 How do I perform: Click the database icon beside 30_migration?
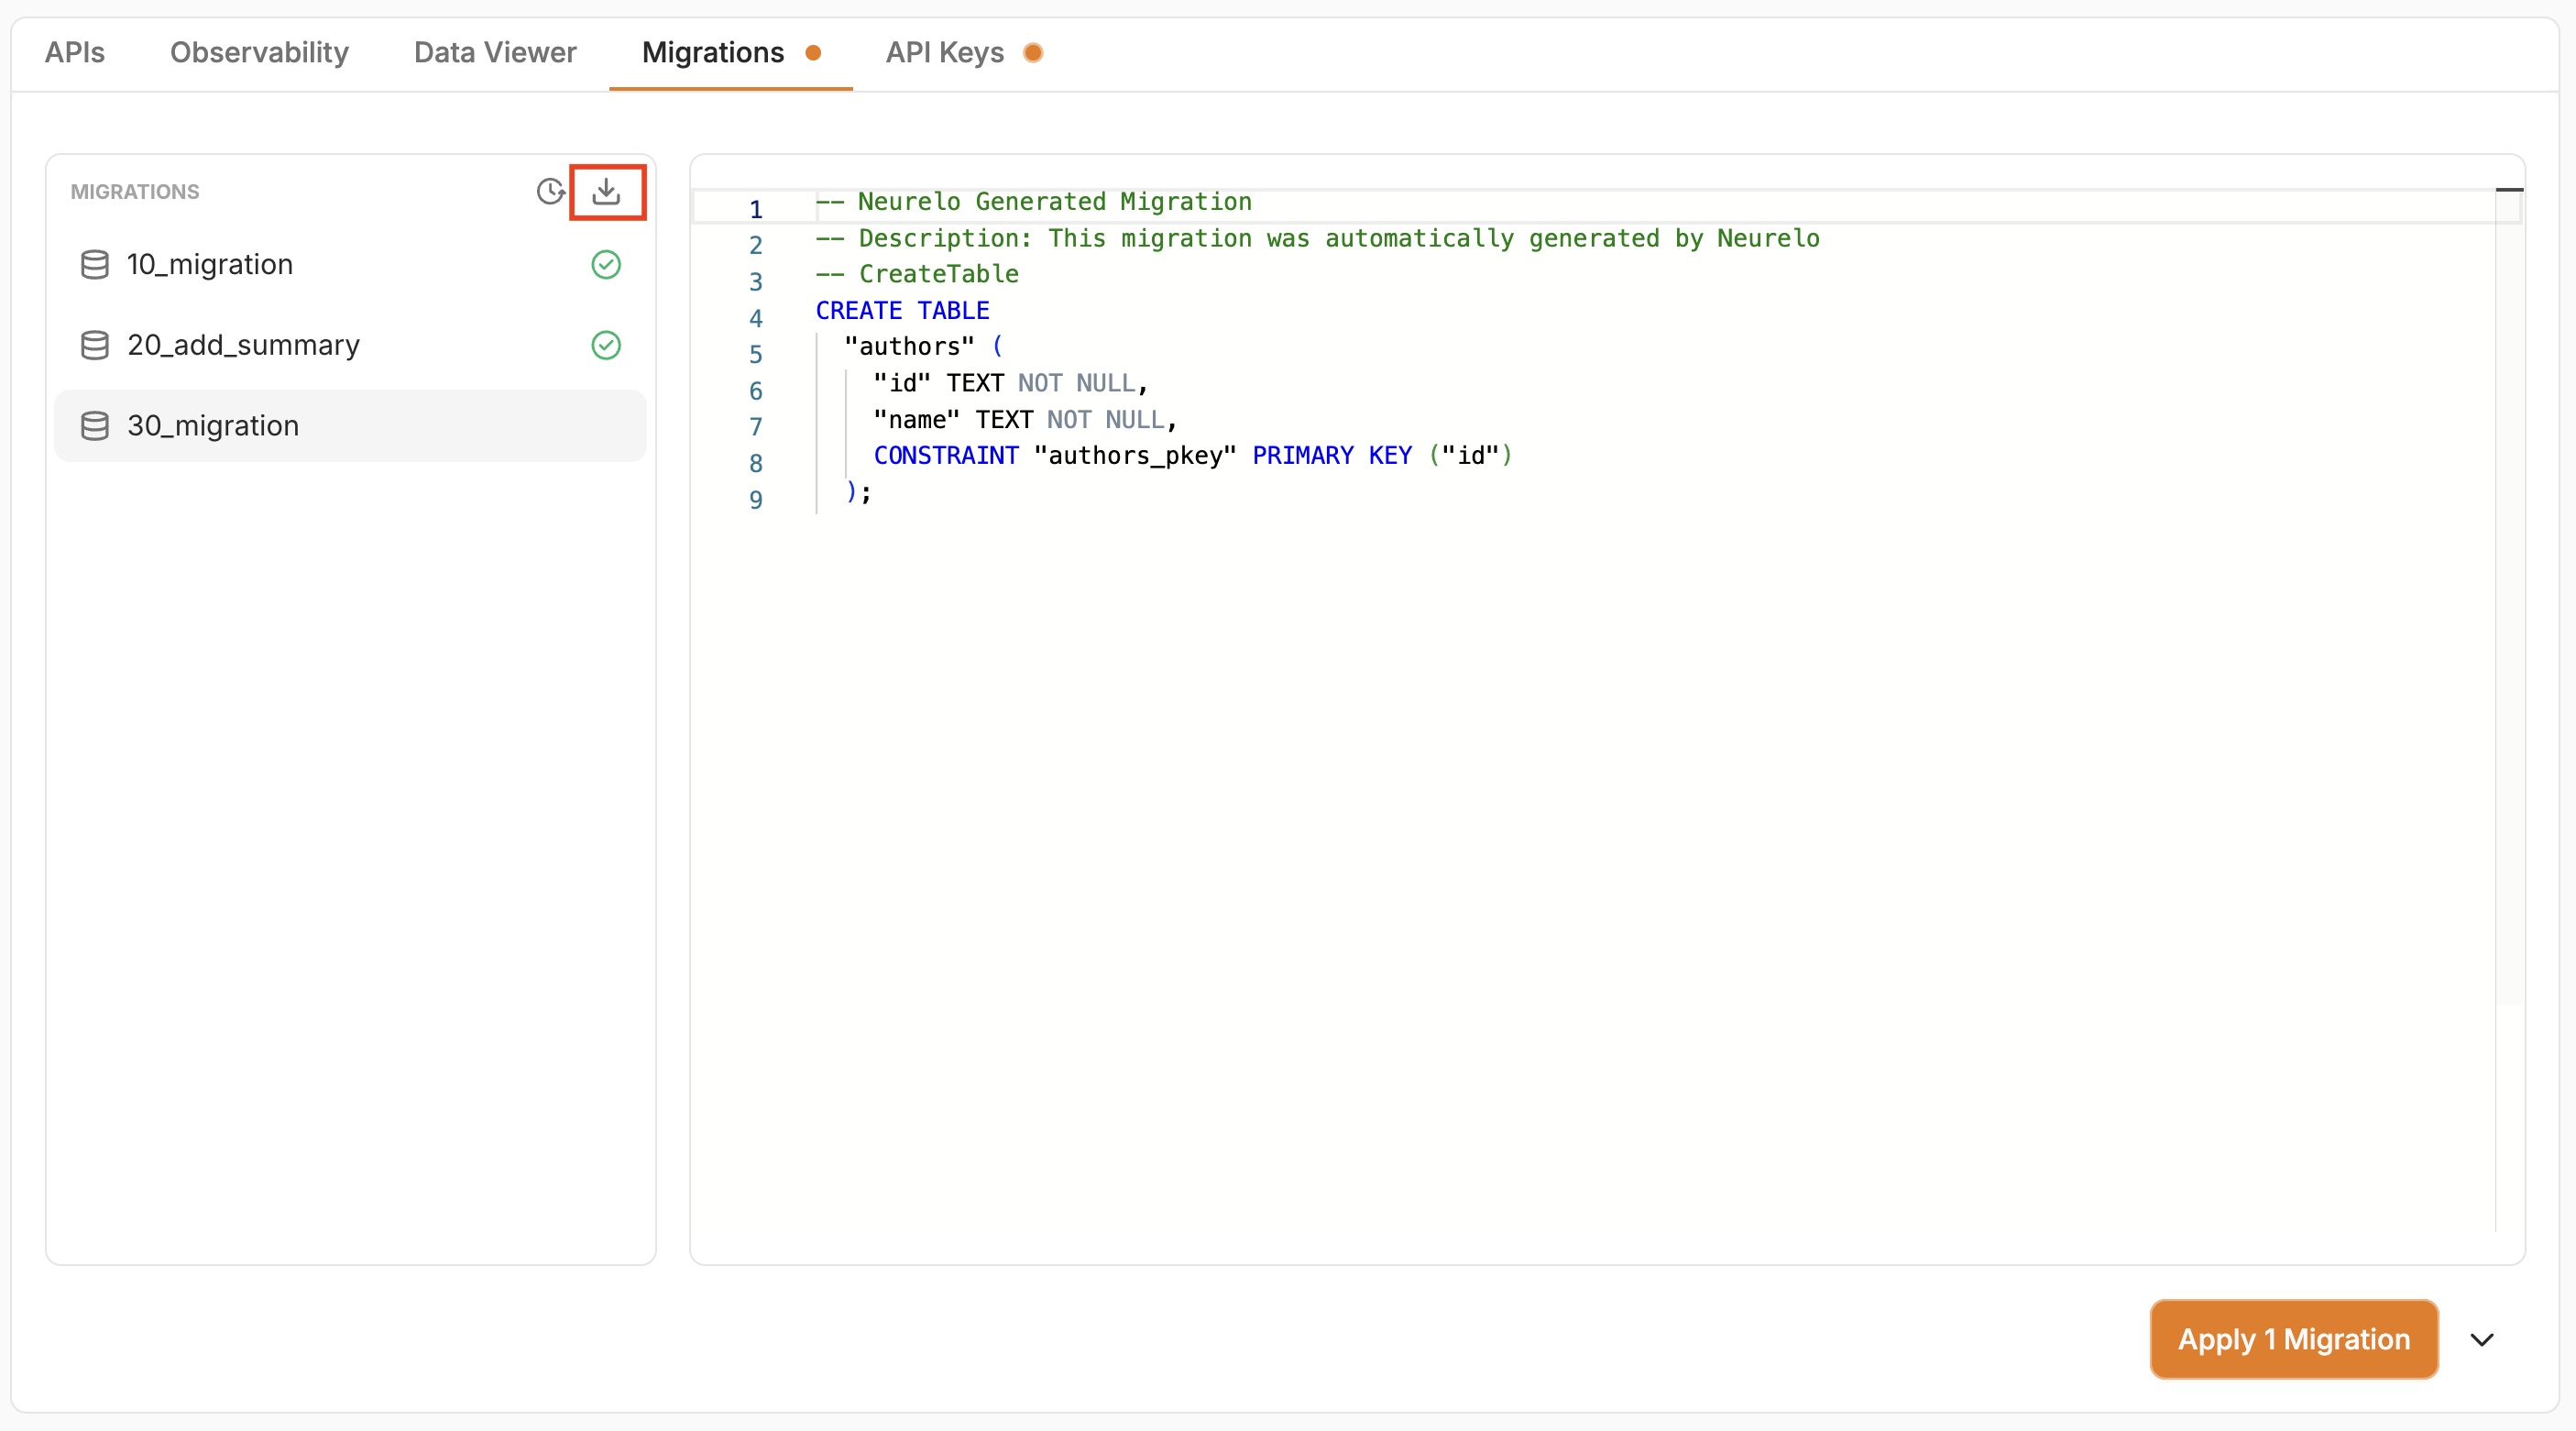pos(94,426)
